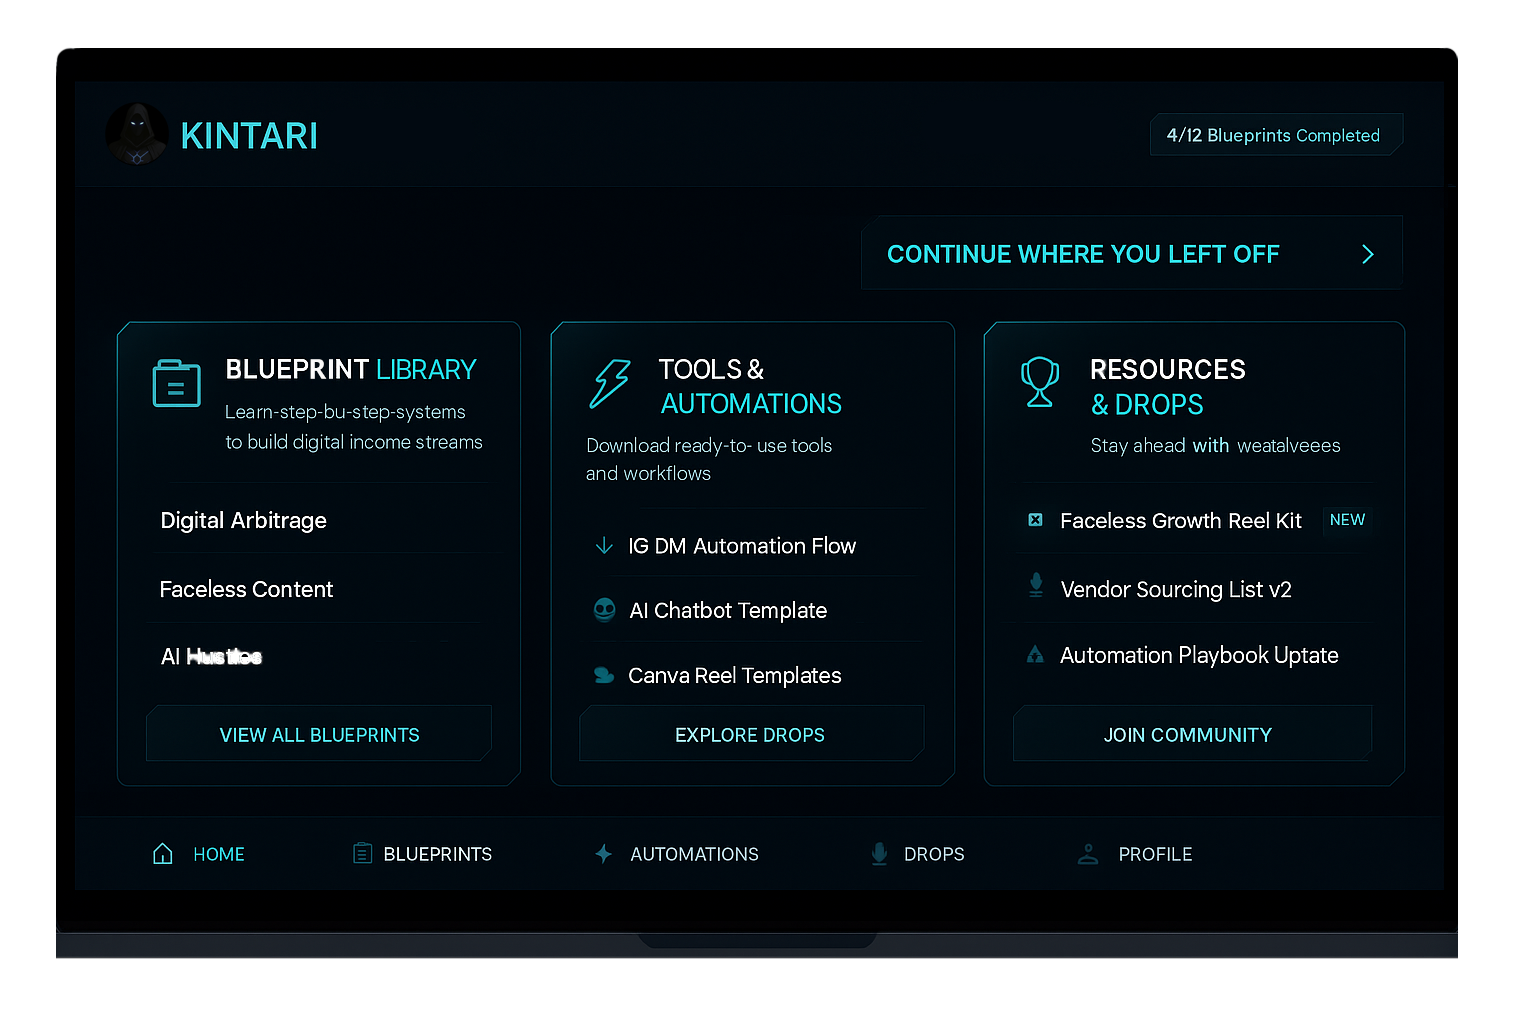
Task: Click the lightning bolt Tools icon
Action: click(x=610, y=384)
